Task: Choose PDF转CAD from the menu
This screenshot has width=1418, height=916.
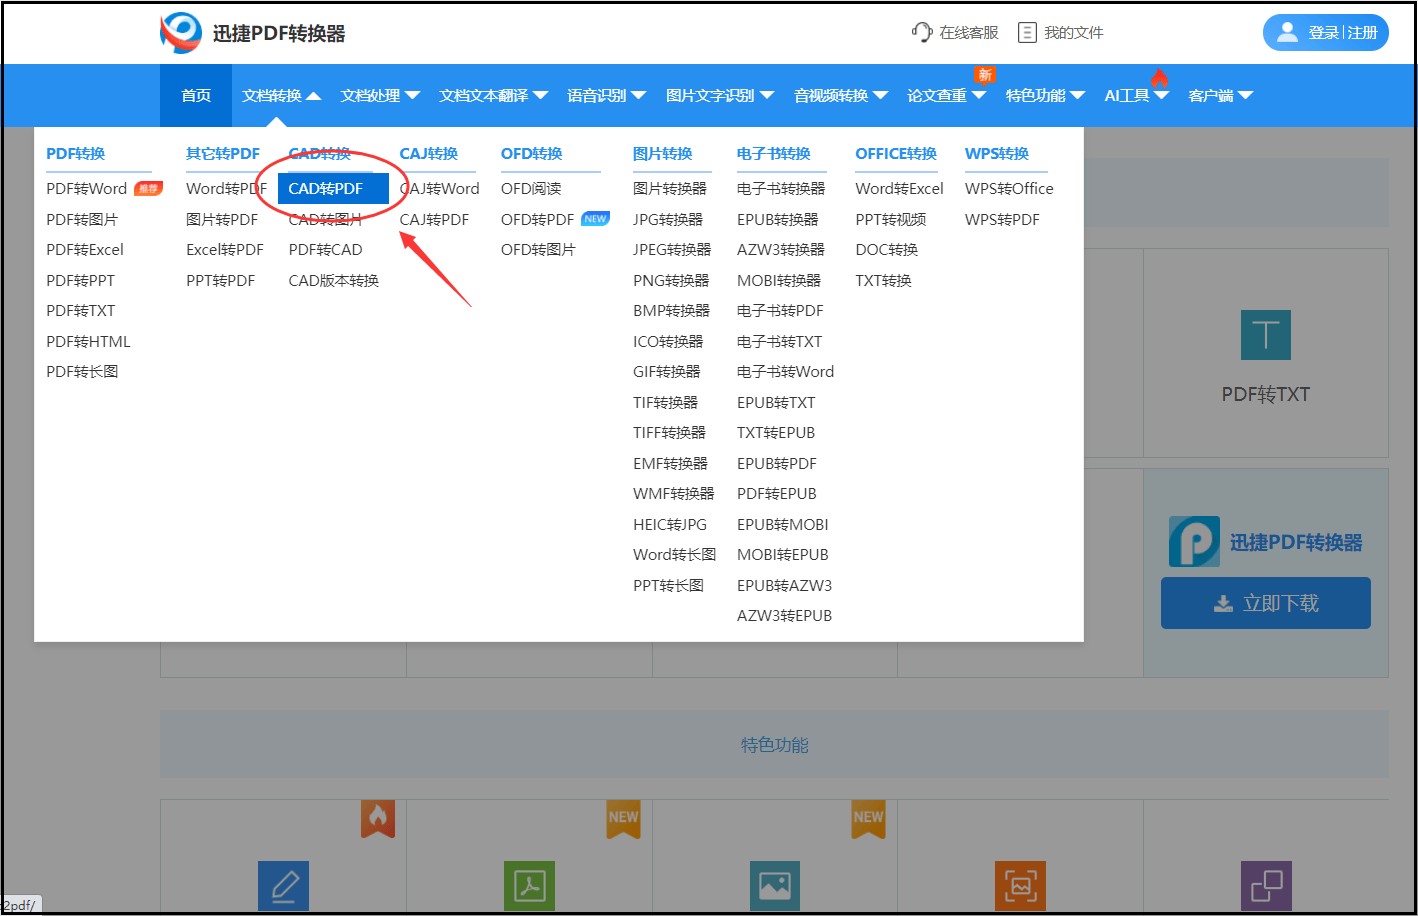Action: [x=326, y=249]
